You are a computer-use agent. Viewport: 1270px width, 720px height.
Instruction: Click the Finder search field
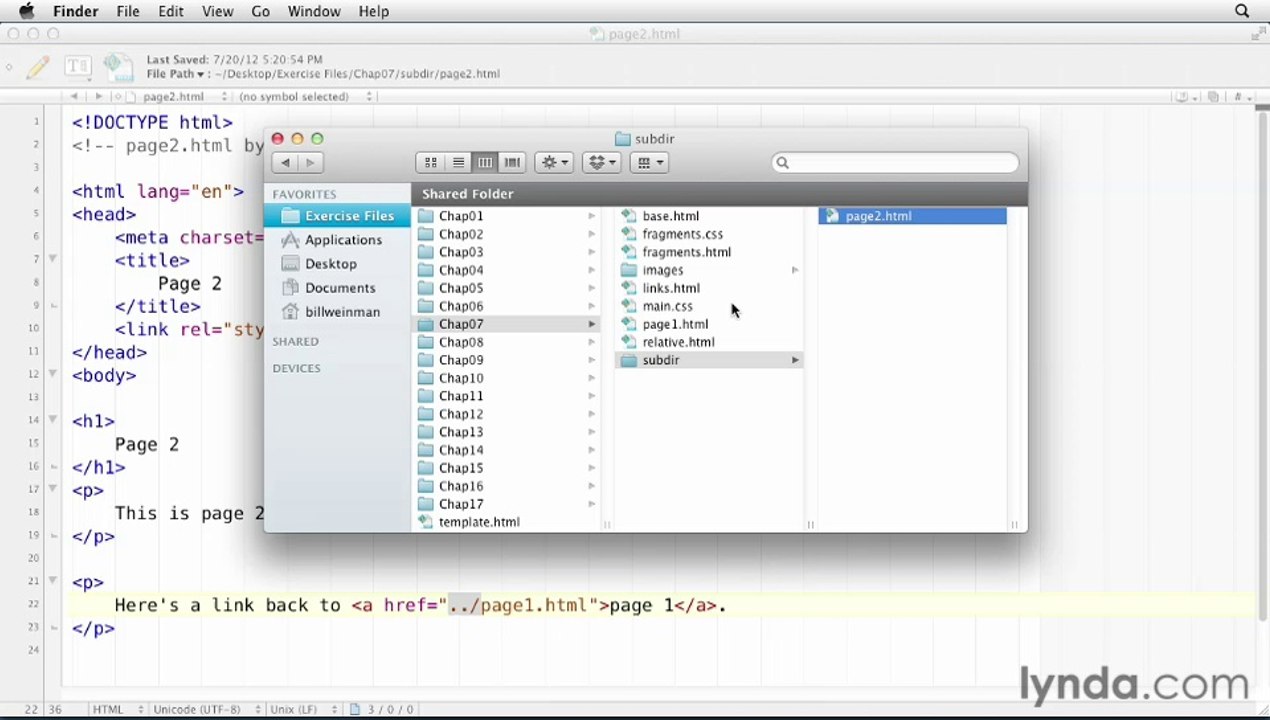(x=895, y=163)
